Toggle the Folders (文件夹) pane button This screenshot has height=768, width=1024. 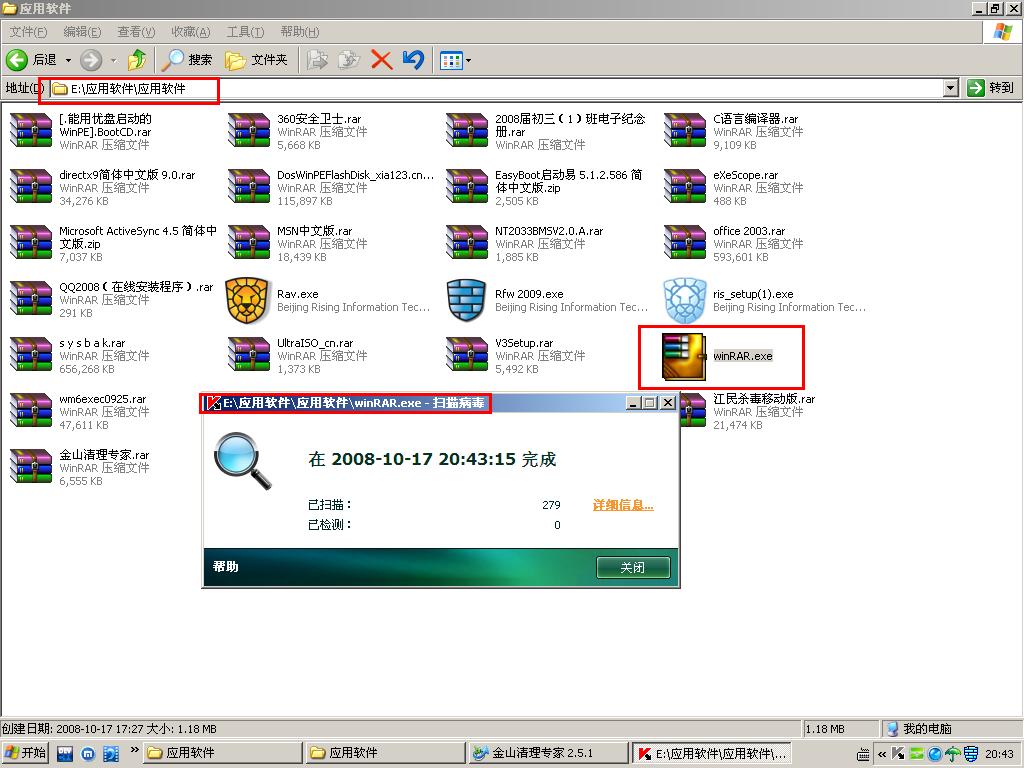click(x=255, y=60)
